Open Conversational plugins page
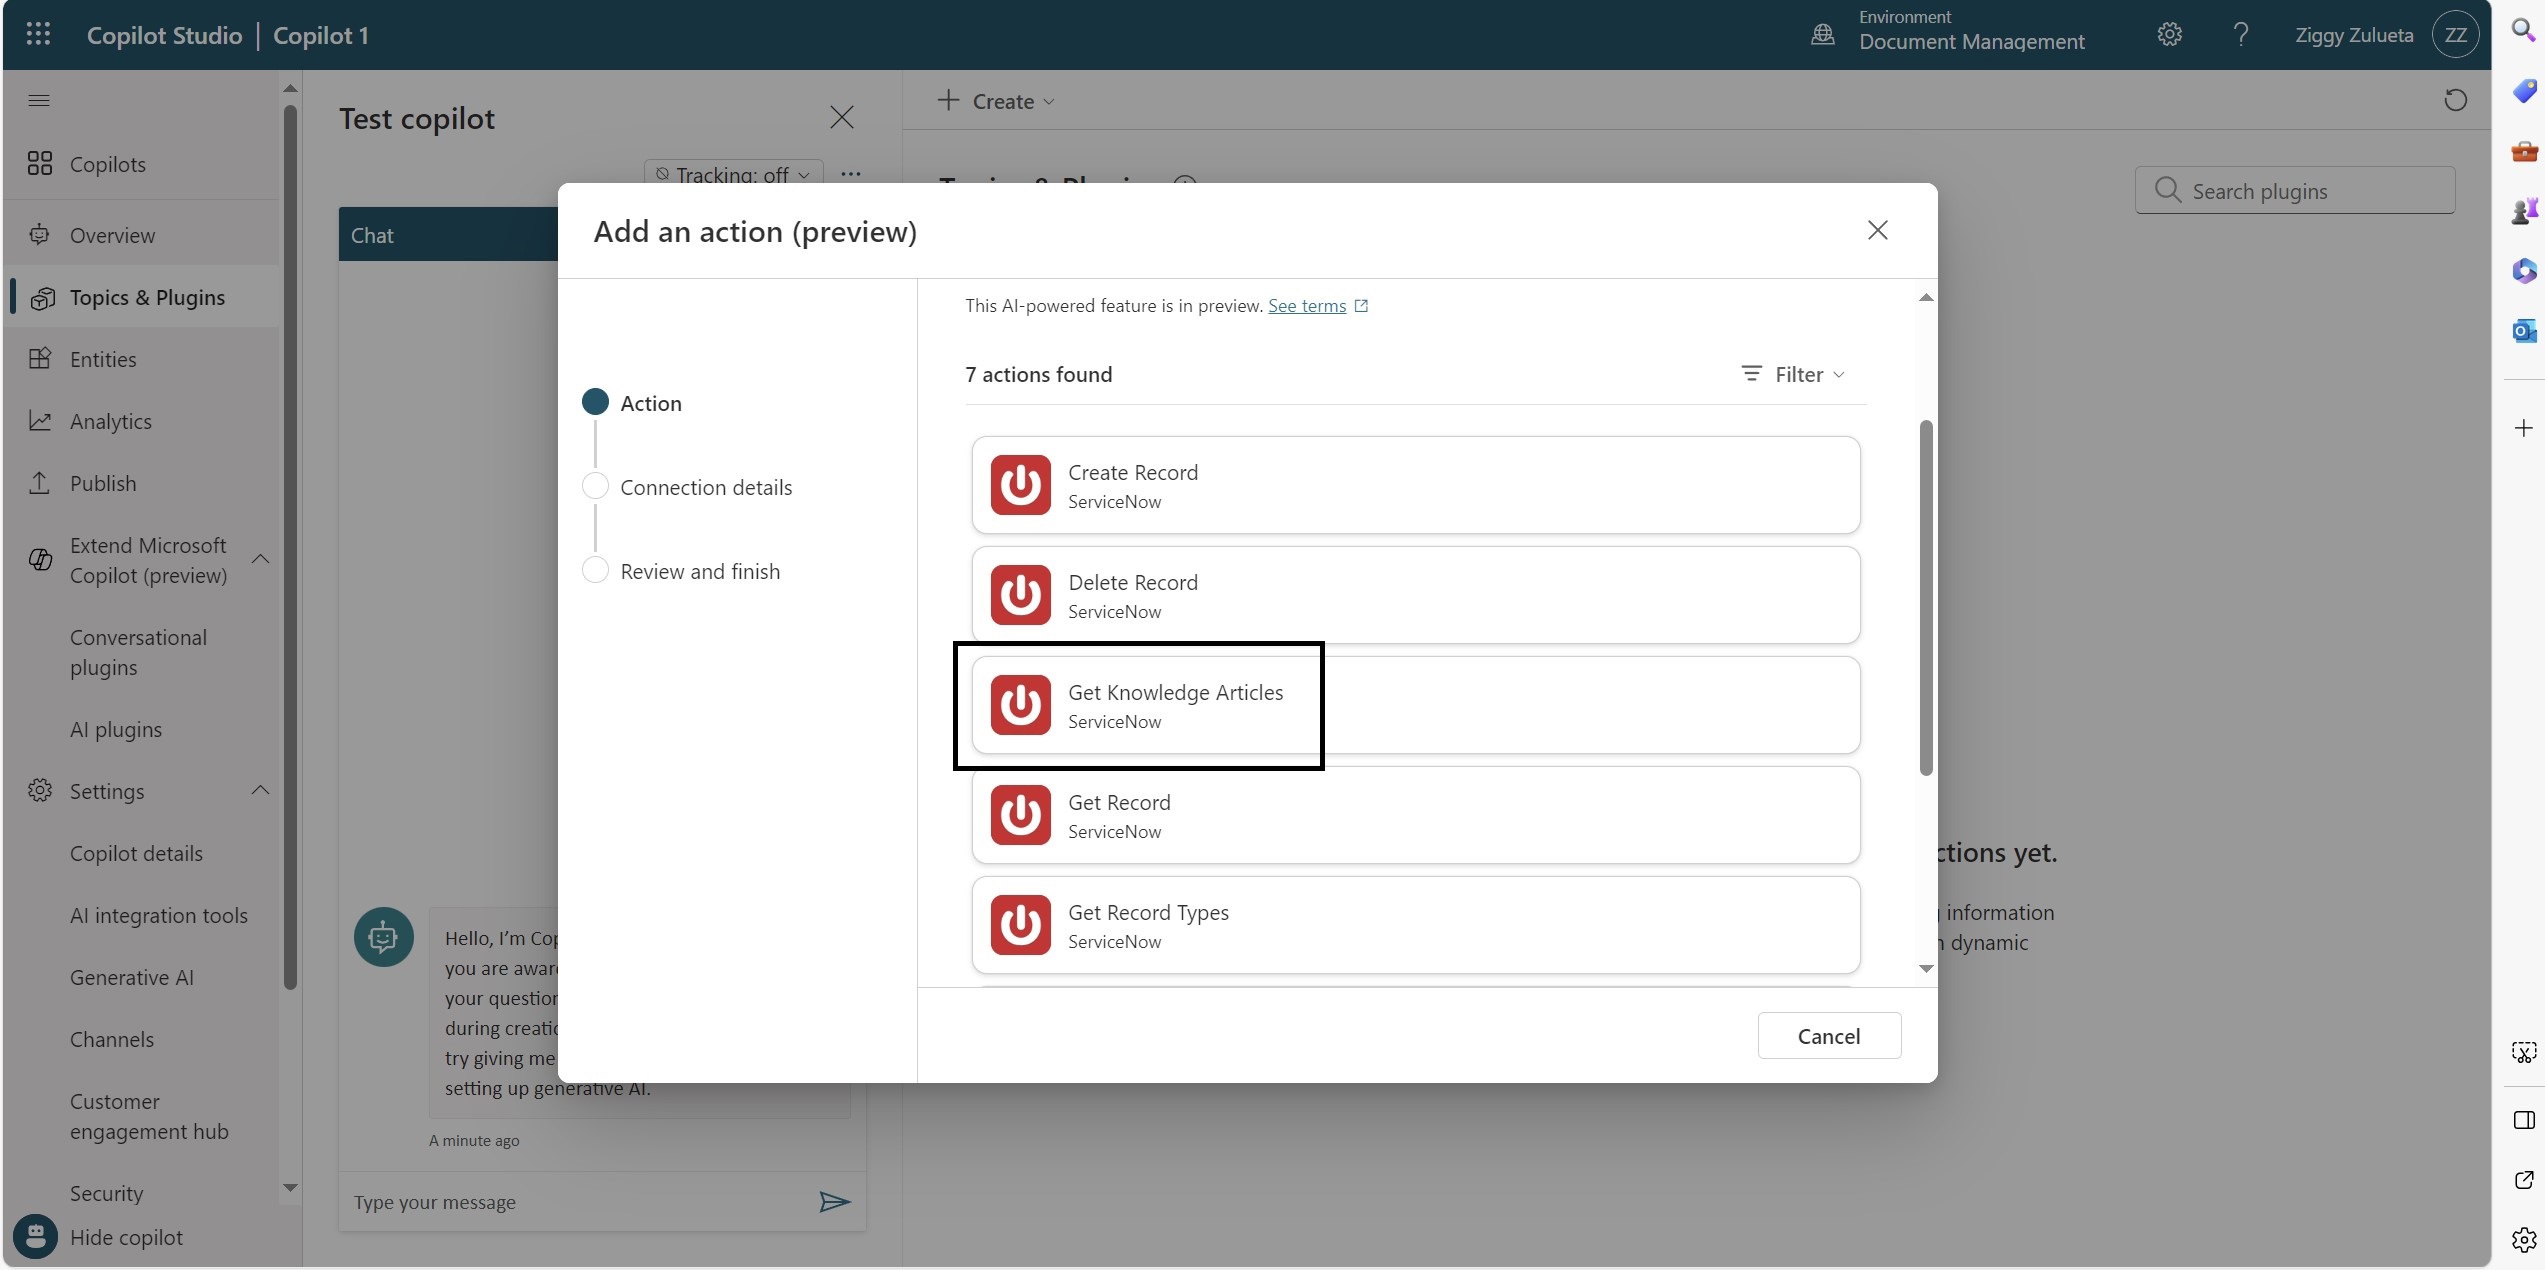Screen dimensions: 2545x1270 138,652
